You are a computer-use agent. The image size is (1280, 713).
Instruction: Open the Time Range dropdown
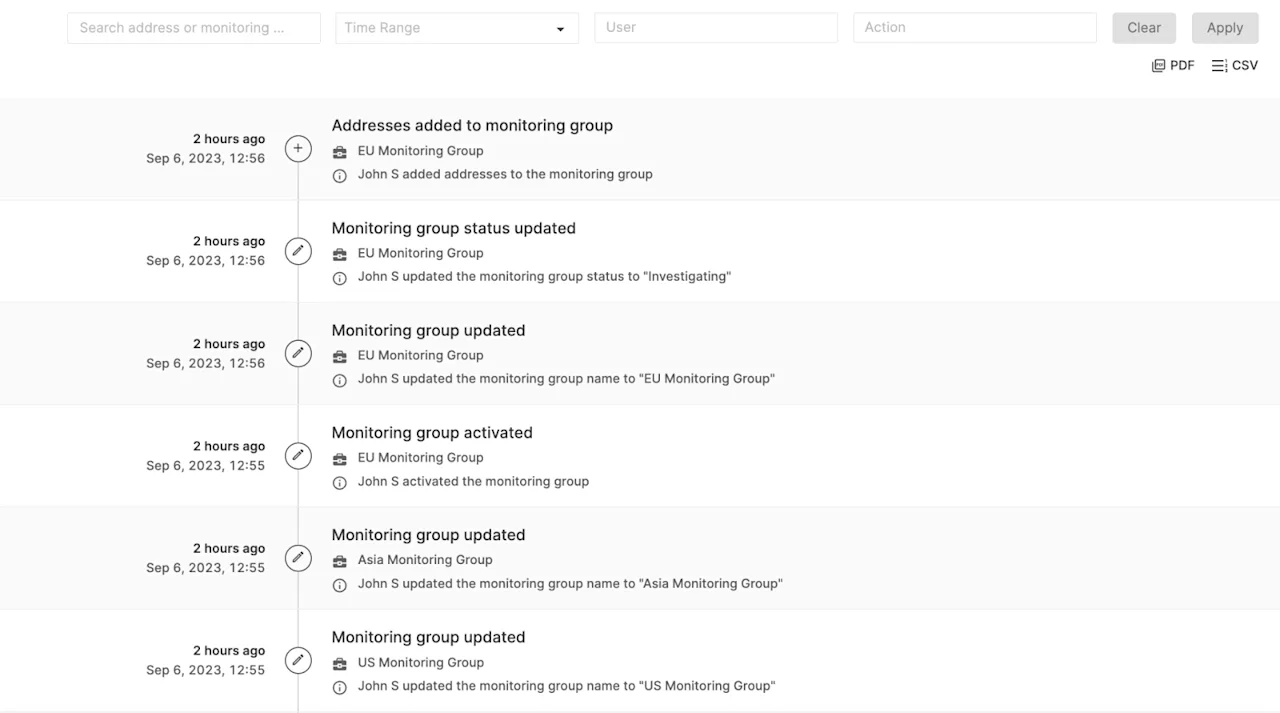click(457, 28)
